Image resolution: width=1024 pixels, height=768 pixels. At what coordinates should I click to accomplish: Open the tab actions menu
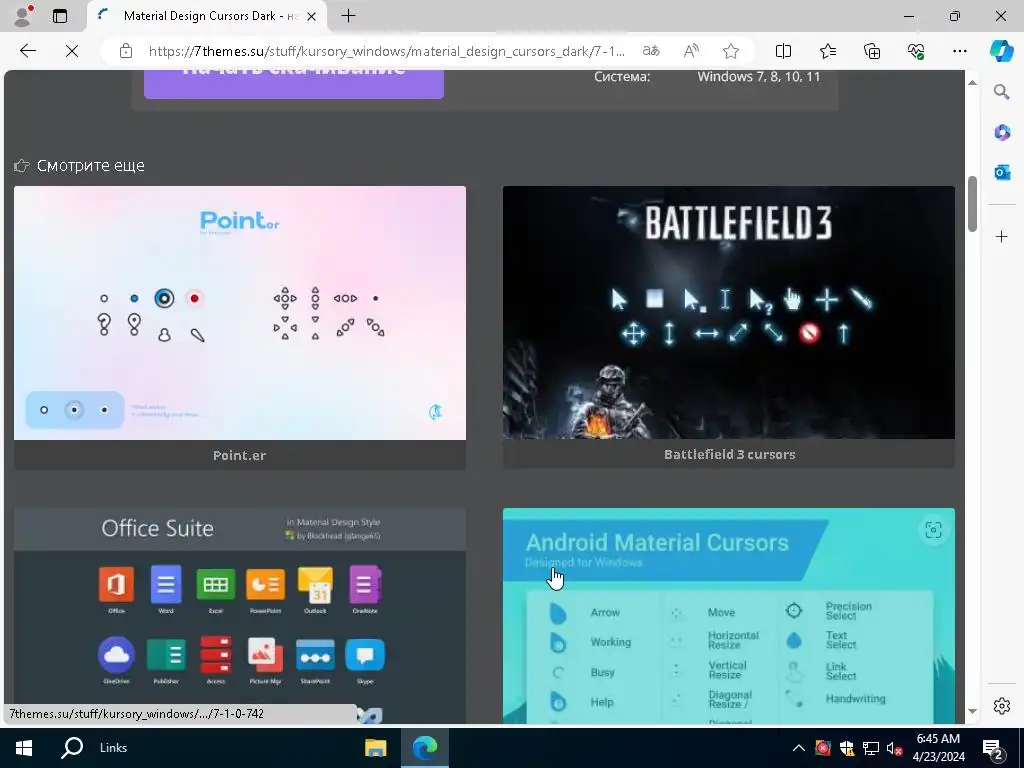59,16
